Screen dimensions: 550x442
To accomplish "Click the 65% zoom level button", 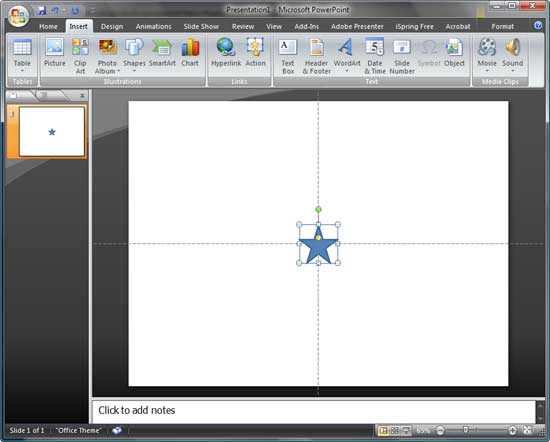I will coord(423,430).
